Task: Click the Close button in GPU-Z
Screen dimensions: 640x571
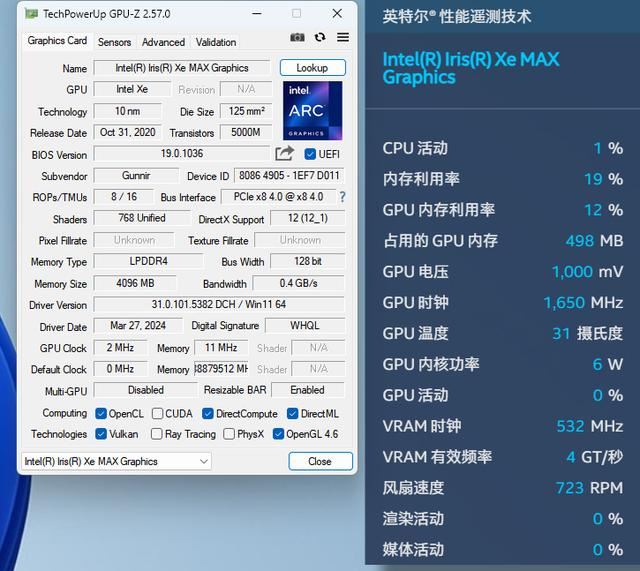Action: [x=320, y=461]
